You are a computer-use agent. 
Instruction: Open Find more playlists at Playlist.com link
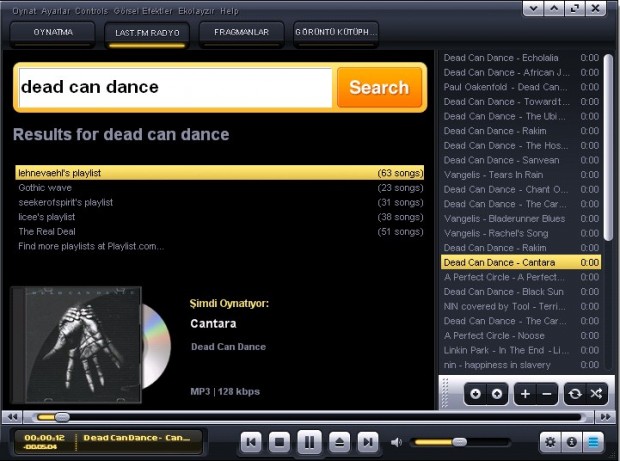pyautogui.click(x=91, y=246)
